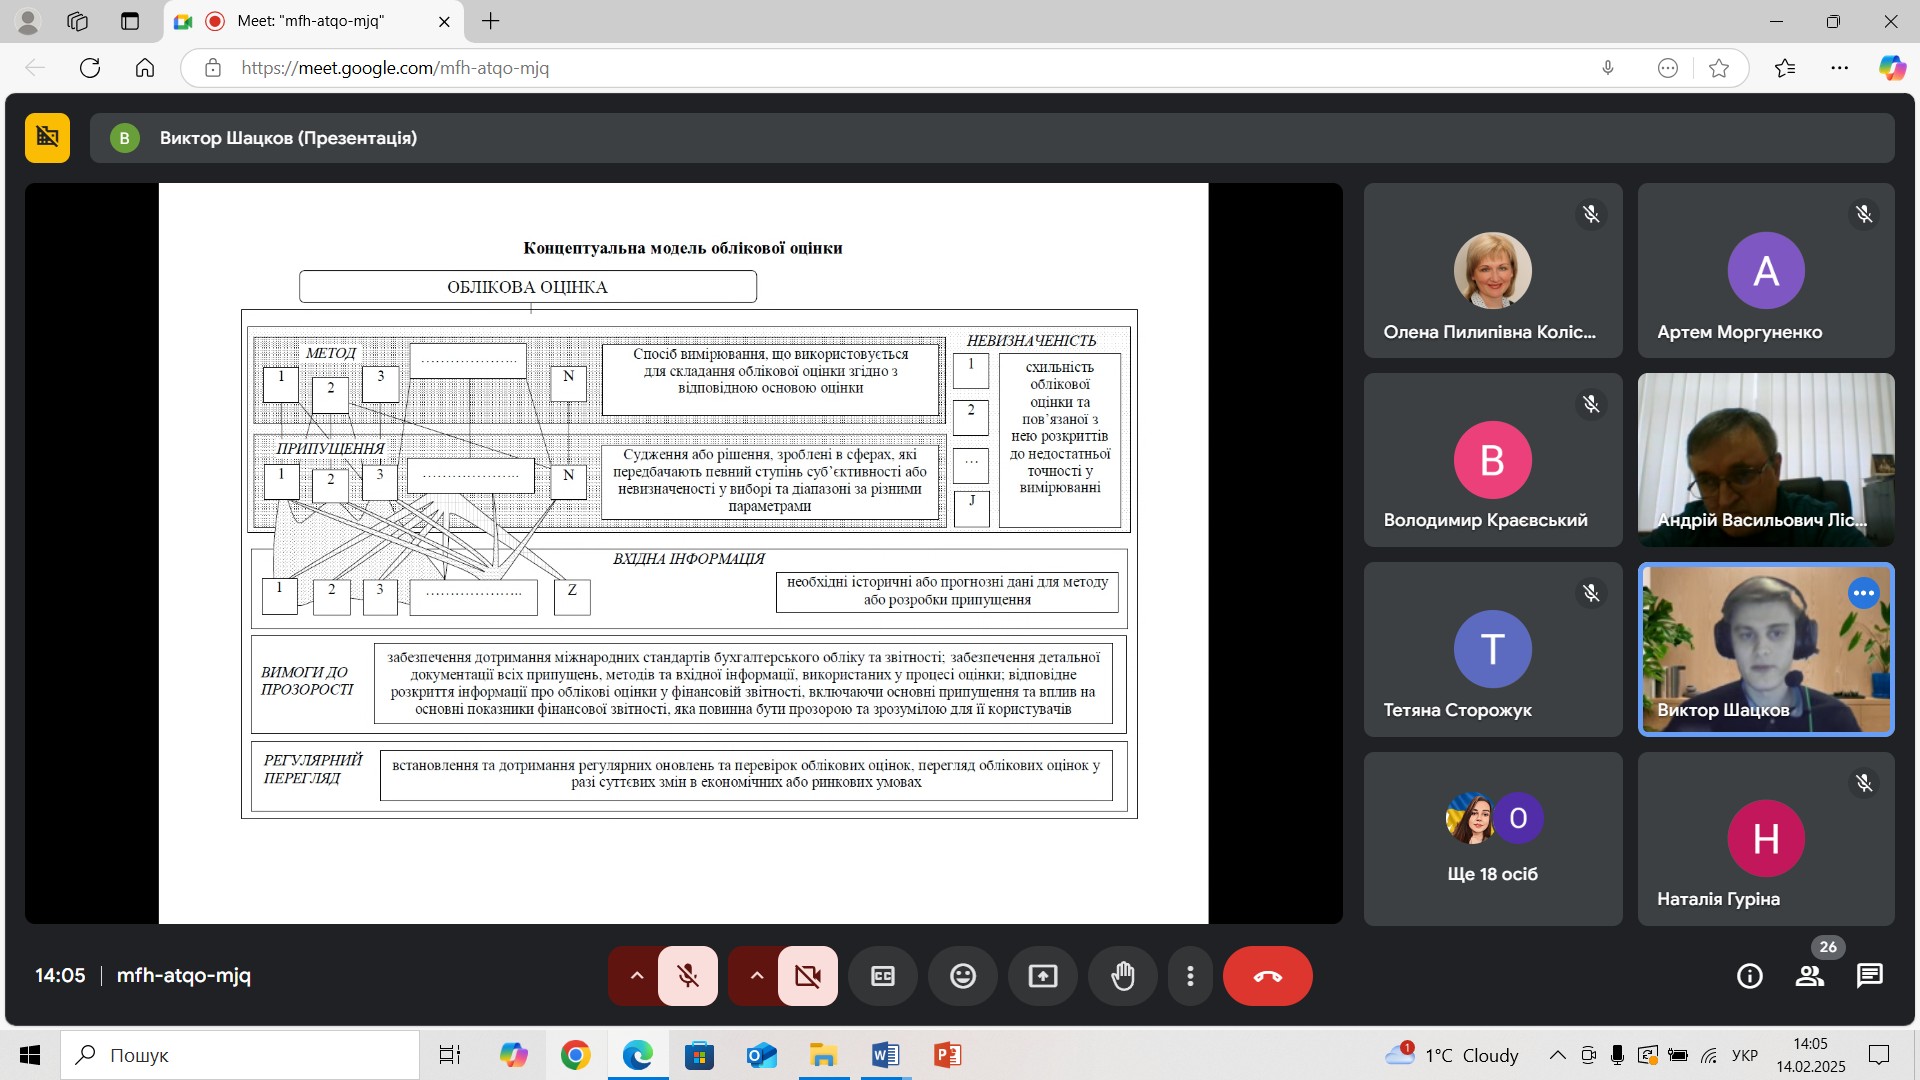Open the chat messages panel

tap(1870, 975)
